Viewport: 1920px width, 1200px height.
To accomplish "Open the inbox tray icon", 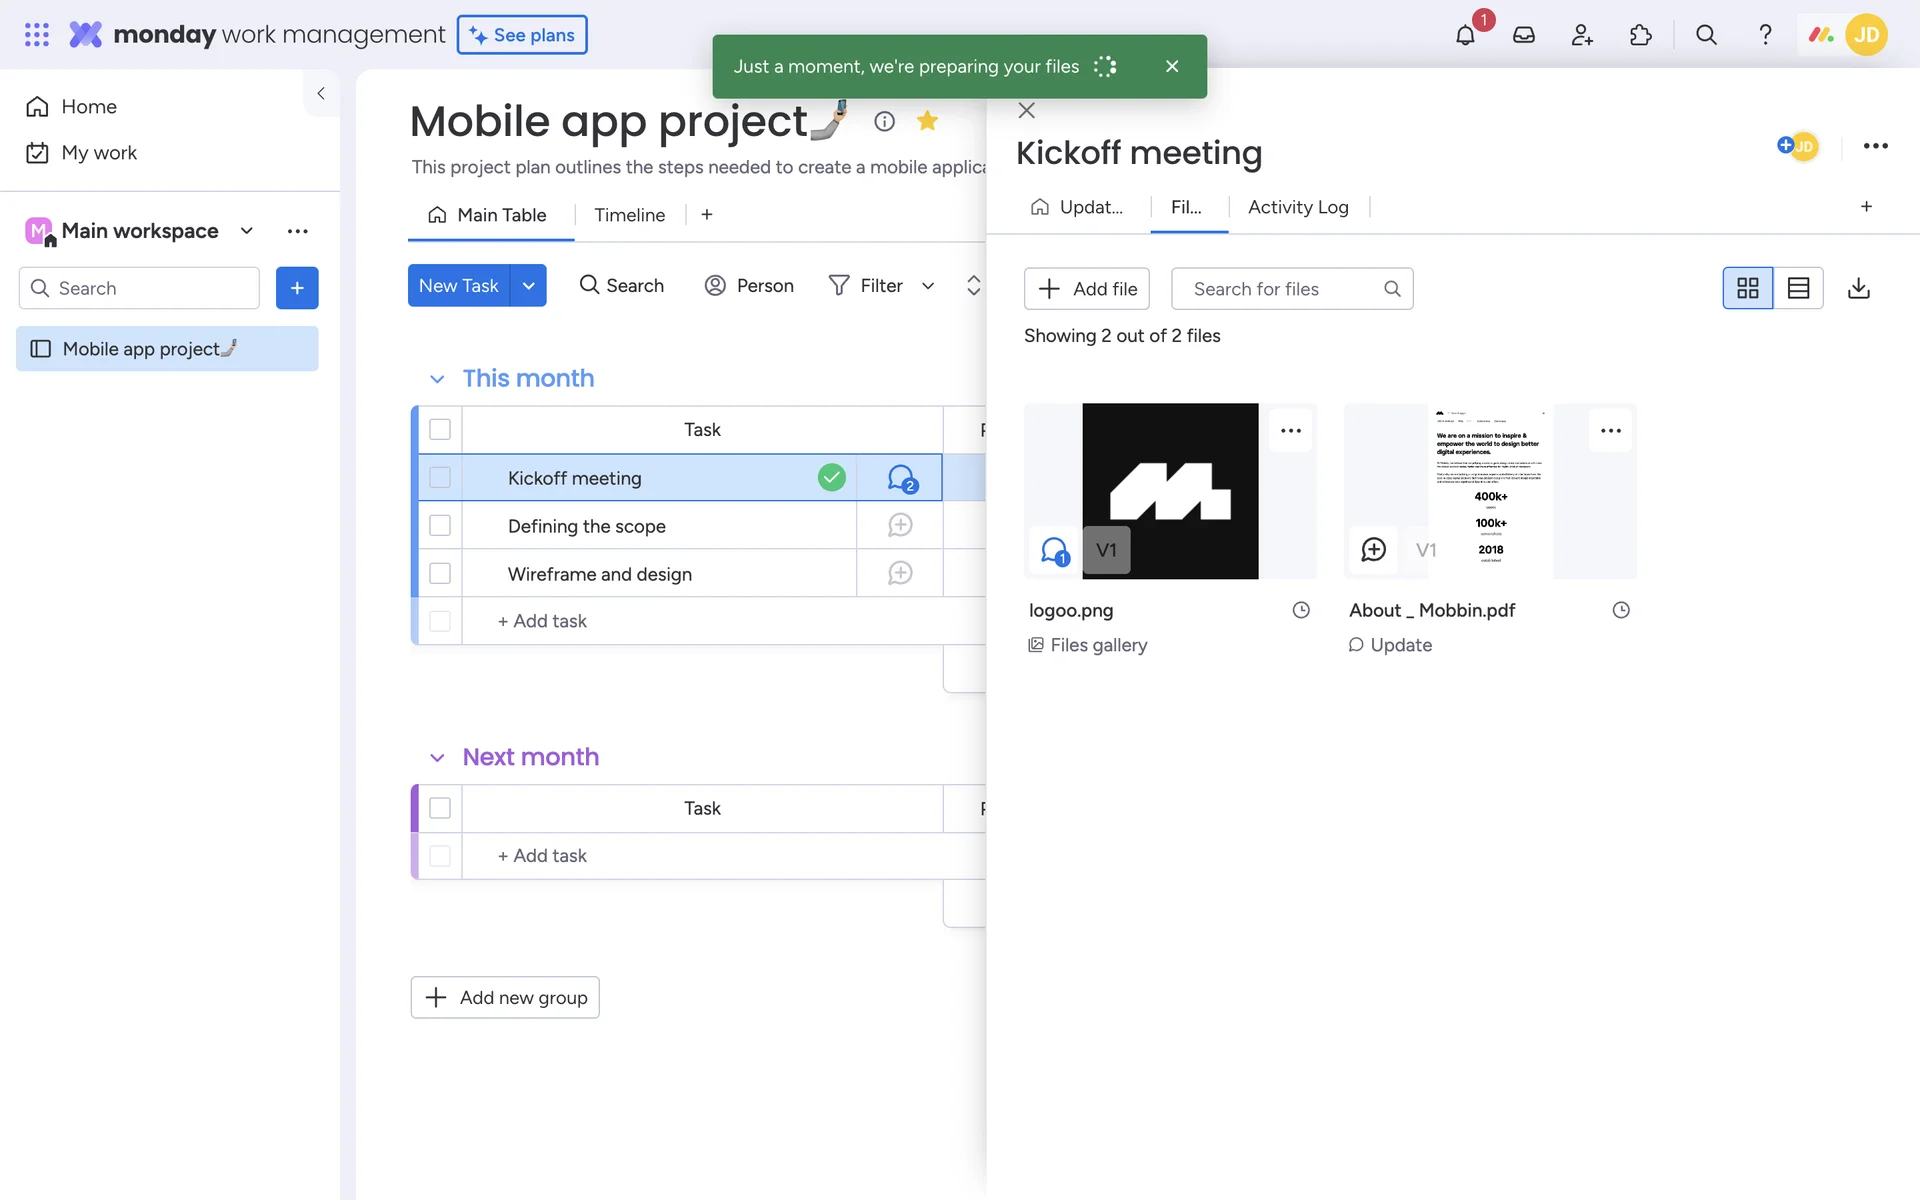I will point(1523,35).
